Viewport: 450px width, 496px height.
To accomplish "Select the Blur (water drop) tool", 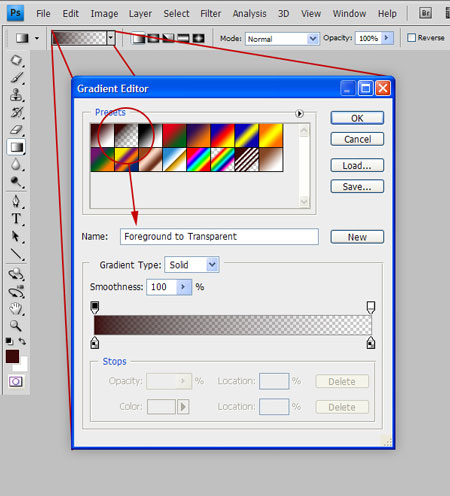I will pos(16,165).
